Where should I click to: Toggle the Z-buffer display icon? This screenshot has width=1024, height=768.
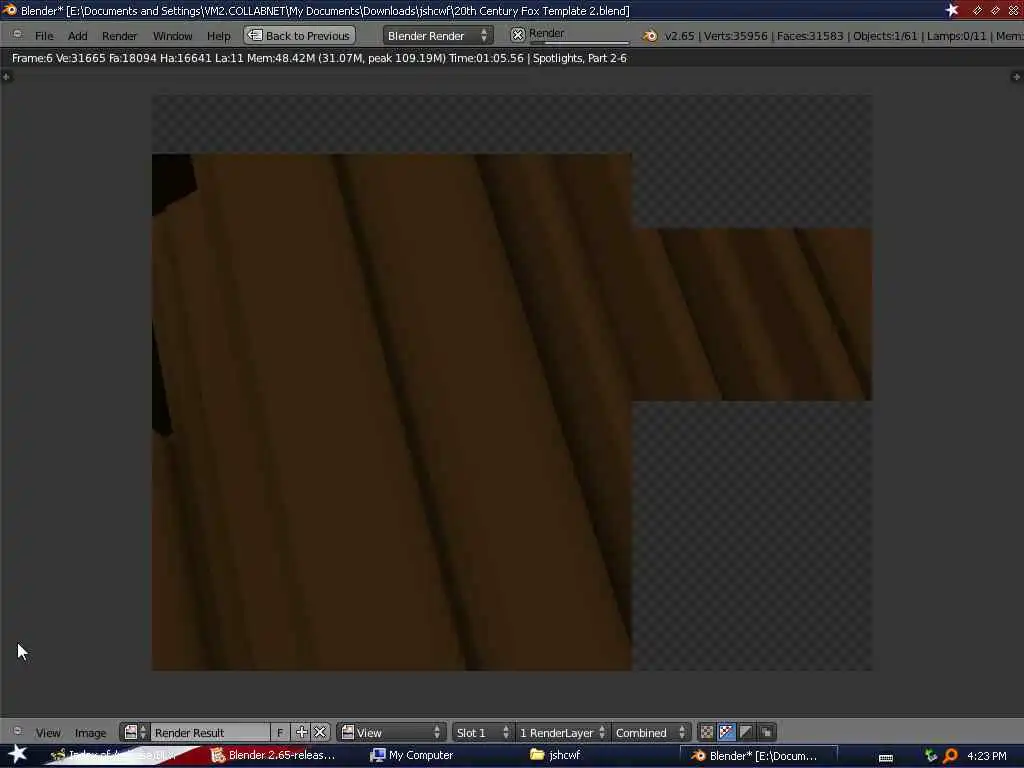click(767, 732)
